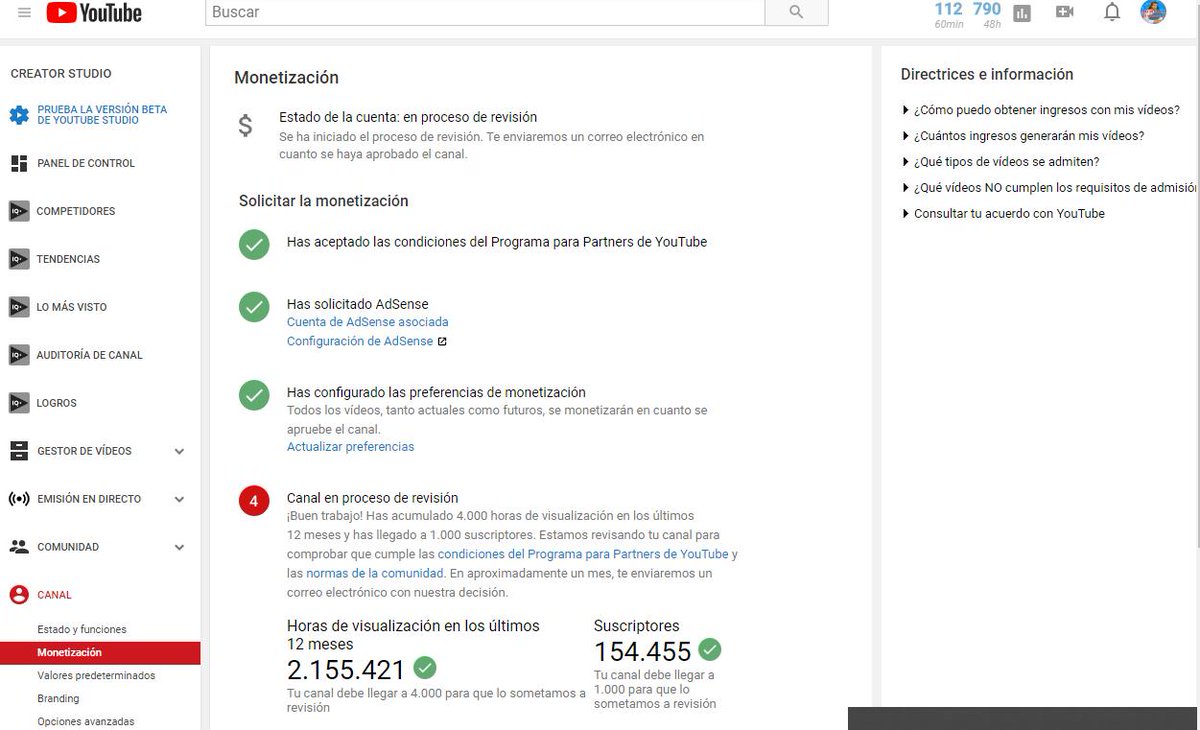Open Competidores in sidebar
The height and width of the screenshot is (730, 1200).
click(76, 211)
